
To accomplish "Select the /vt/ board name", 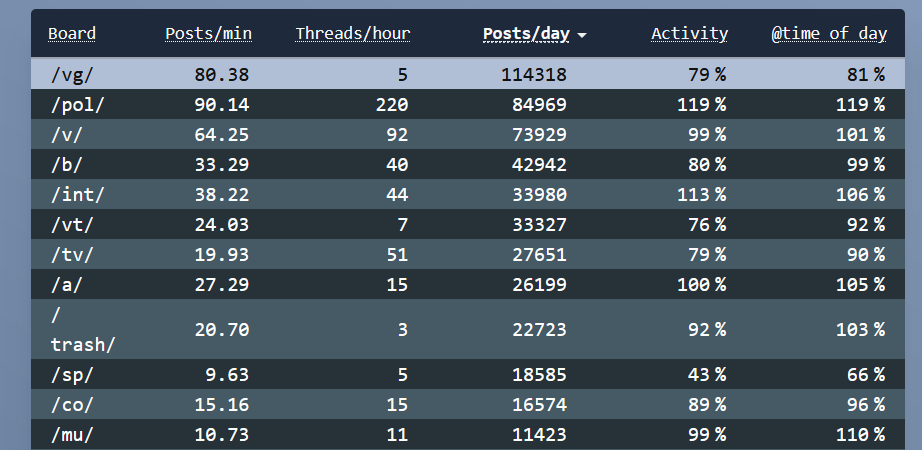I will [x=72, y=225].
